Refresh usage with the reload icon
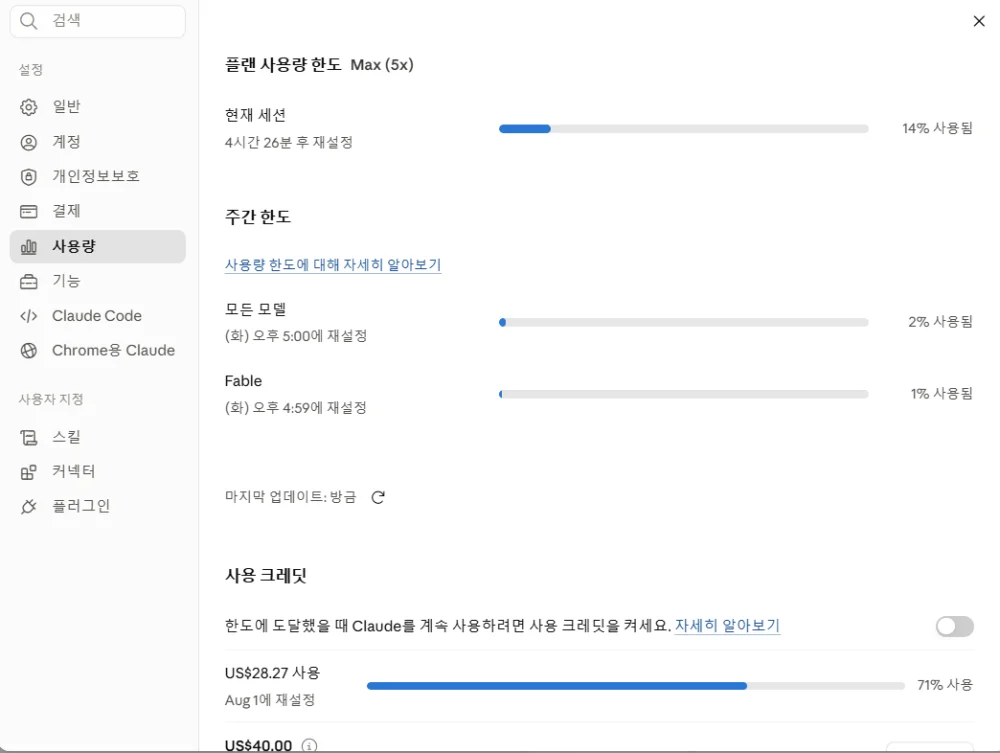This screenshot has height=753, width=1000. tap(378, 497)
